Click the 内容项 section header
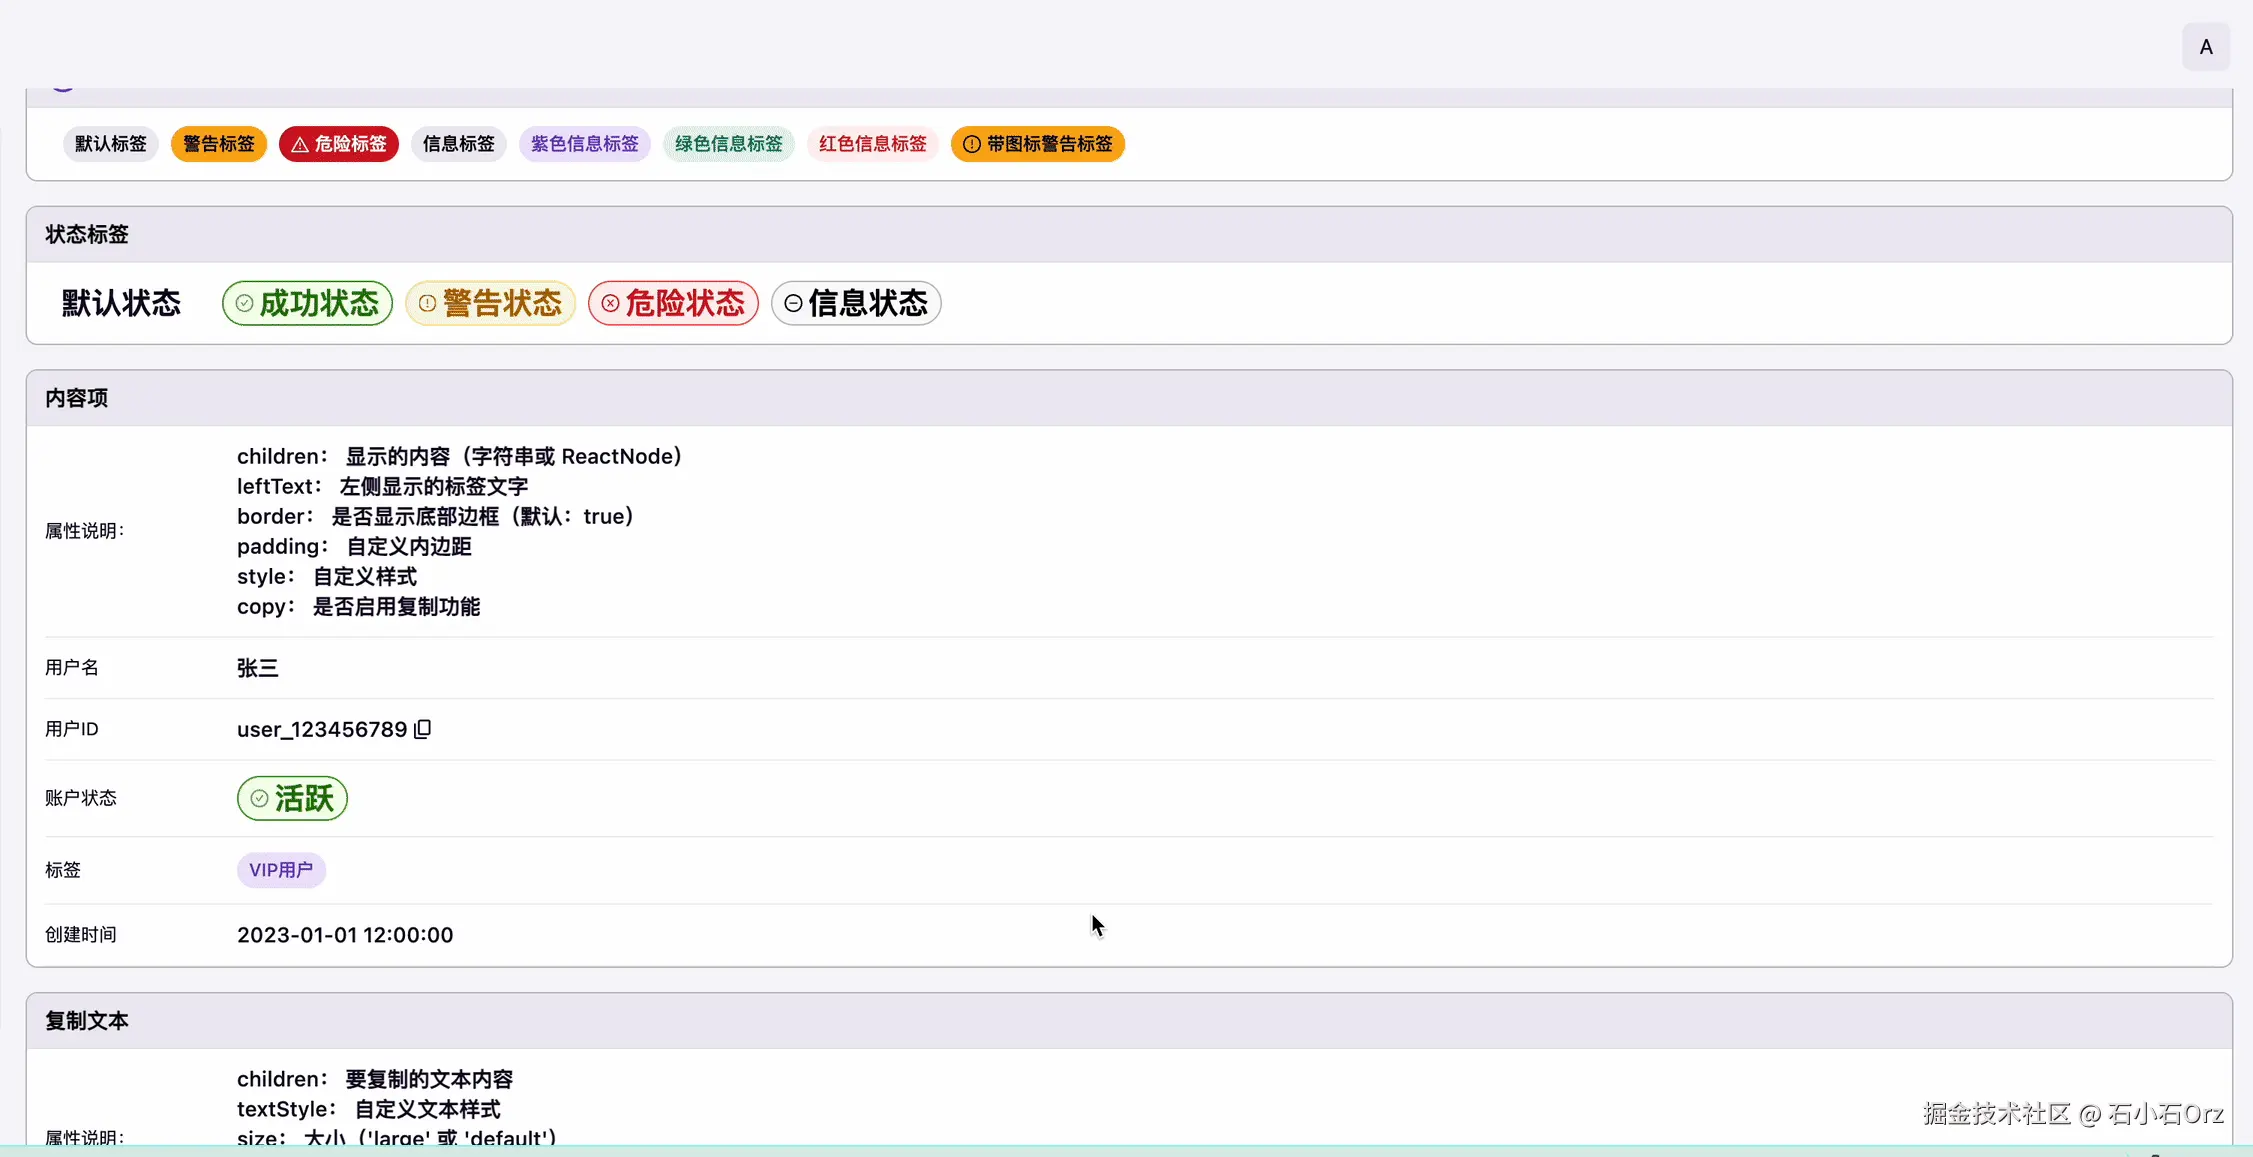 click(x=76, y=398)
